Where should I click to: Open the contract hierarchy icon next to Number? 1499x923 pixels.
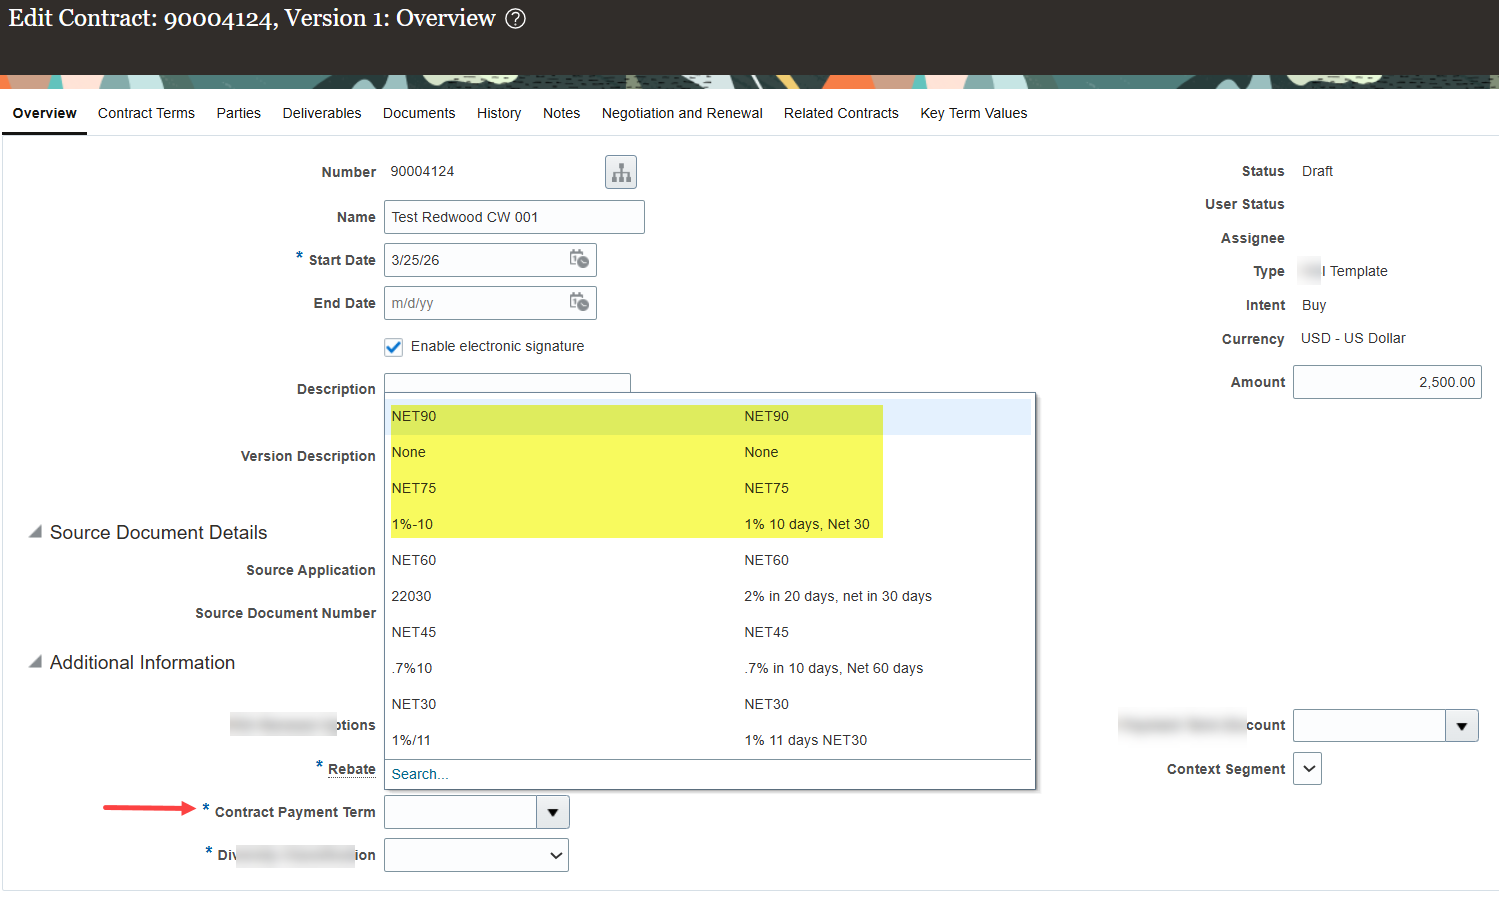click(621, 172)
